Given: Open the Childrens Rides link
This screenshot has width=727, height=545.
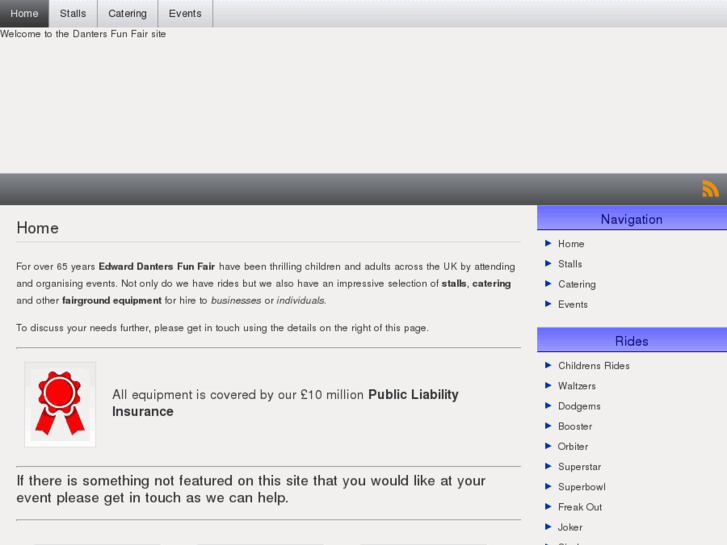Looking at the screenshot, I should point(593,365).
